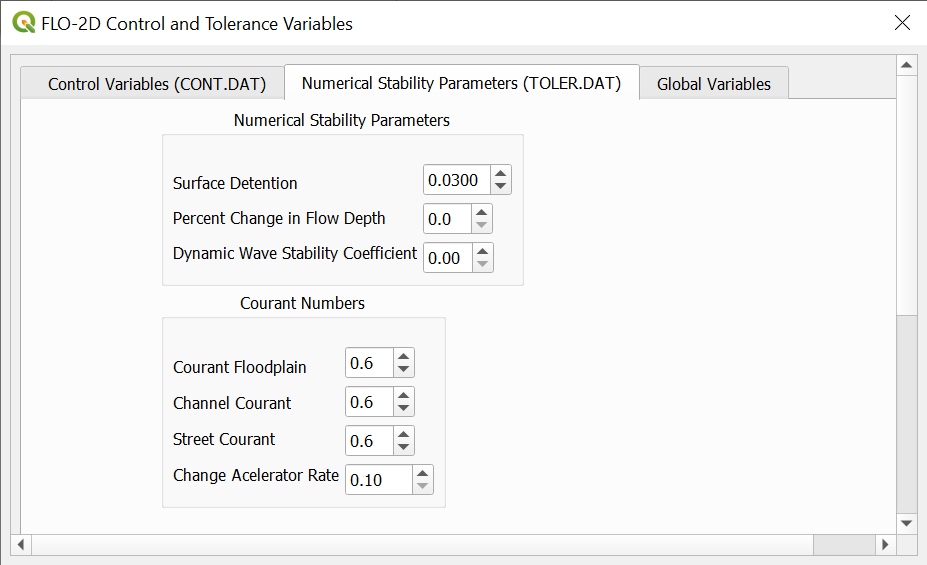This screenshot has width=927, height=565.
Task: Switch to Control Variables (CONT.DAT) tab
Action: click(x=157, y=84)
